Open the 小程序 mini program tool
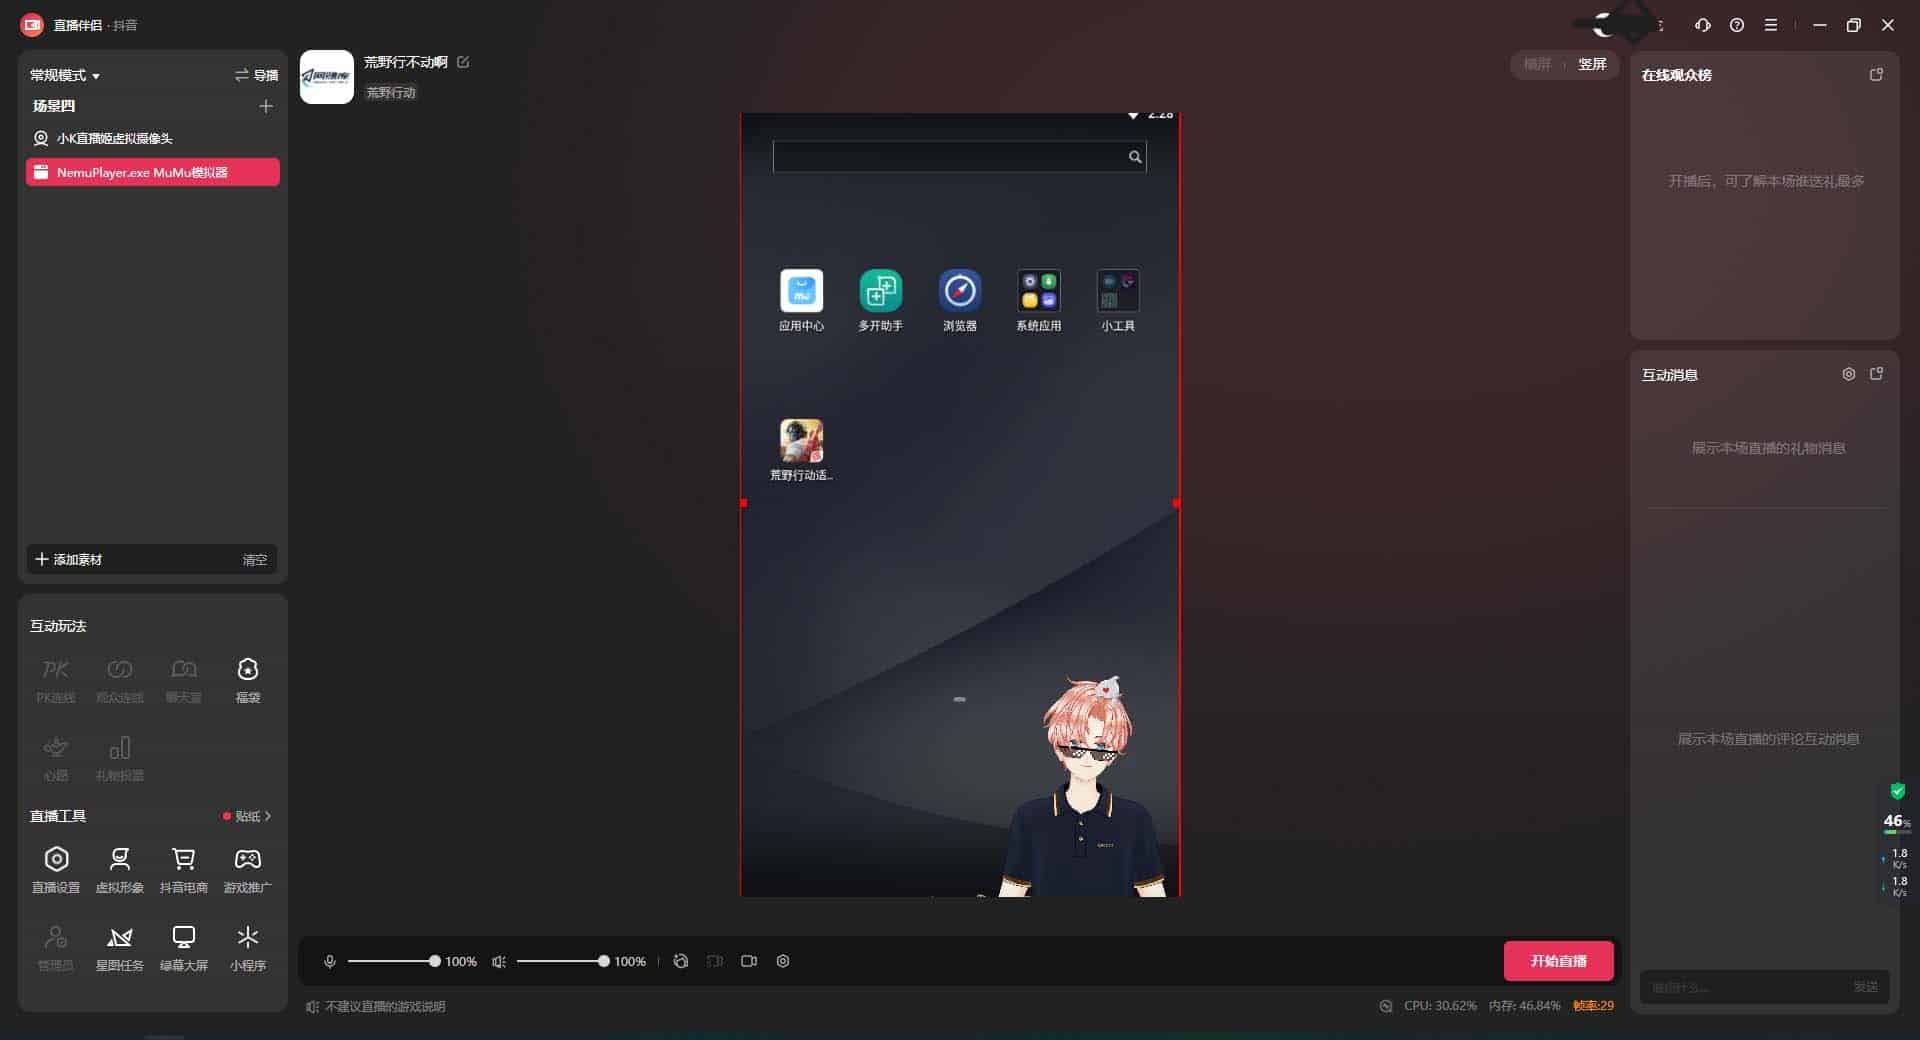The image size is (1920, 1040). 247,947
